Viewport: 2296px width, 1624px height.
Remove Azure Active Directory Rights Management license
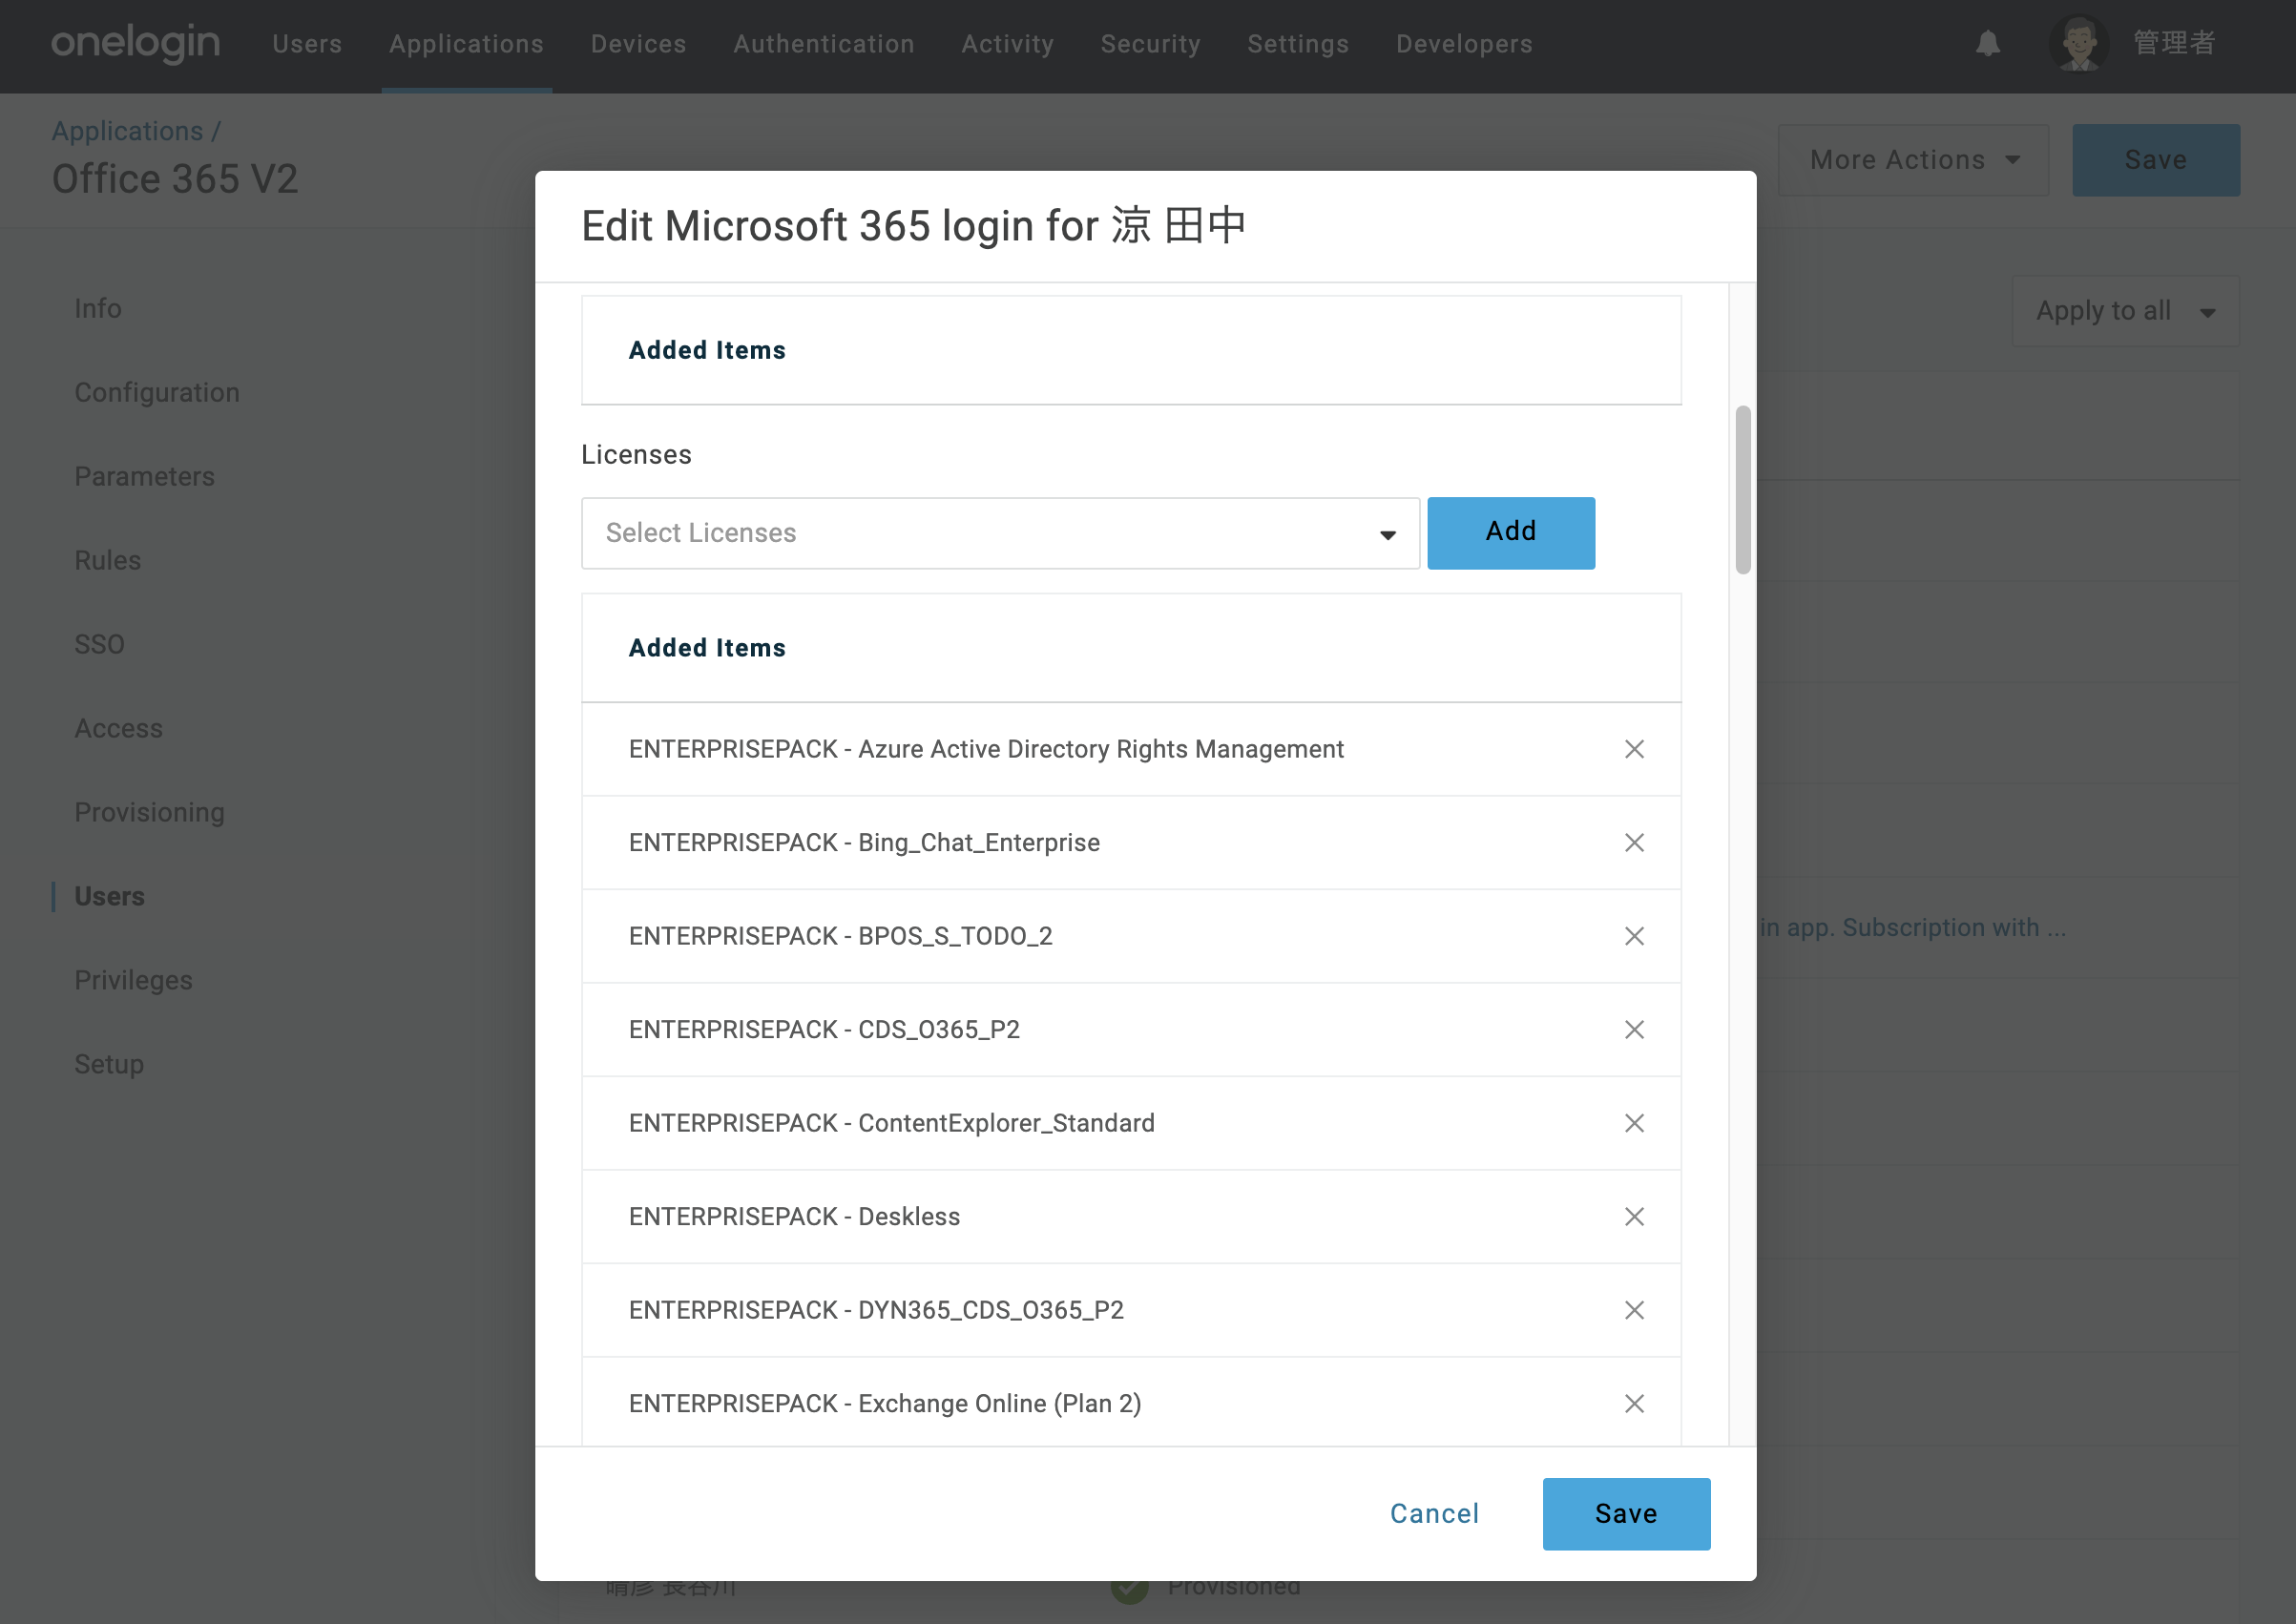coord(1634,749)
